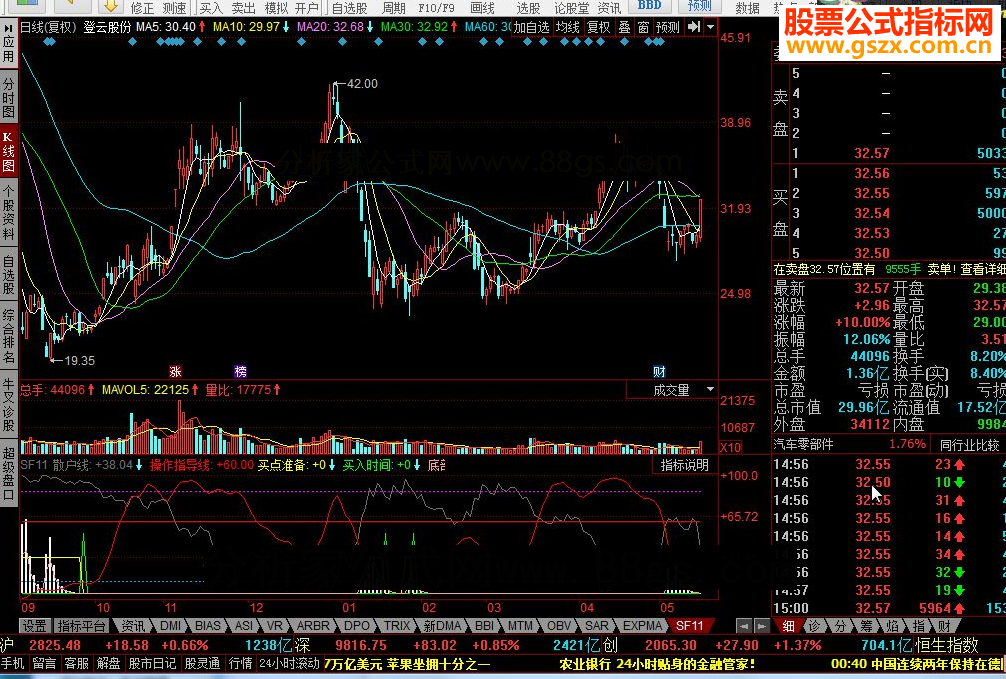Click 同行业比较 link
The height and width of the screenshot is (679, 1006).
(x=969, y=445)
